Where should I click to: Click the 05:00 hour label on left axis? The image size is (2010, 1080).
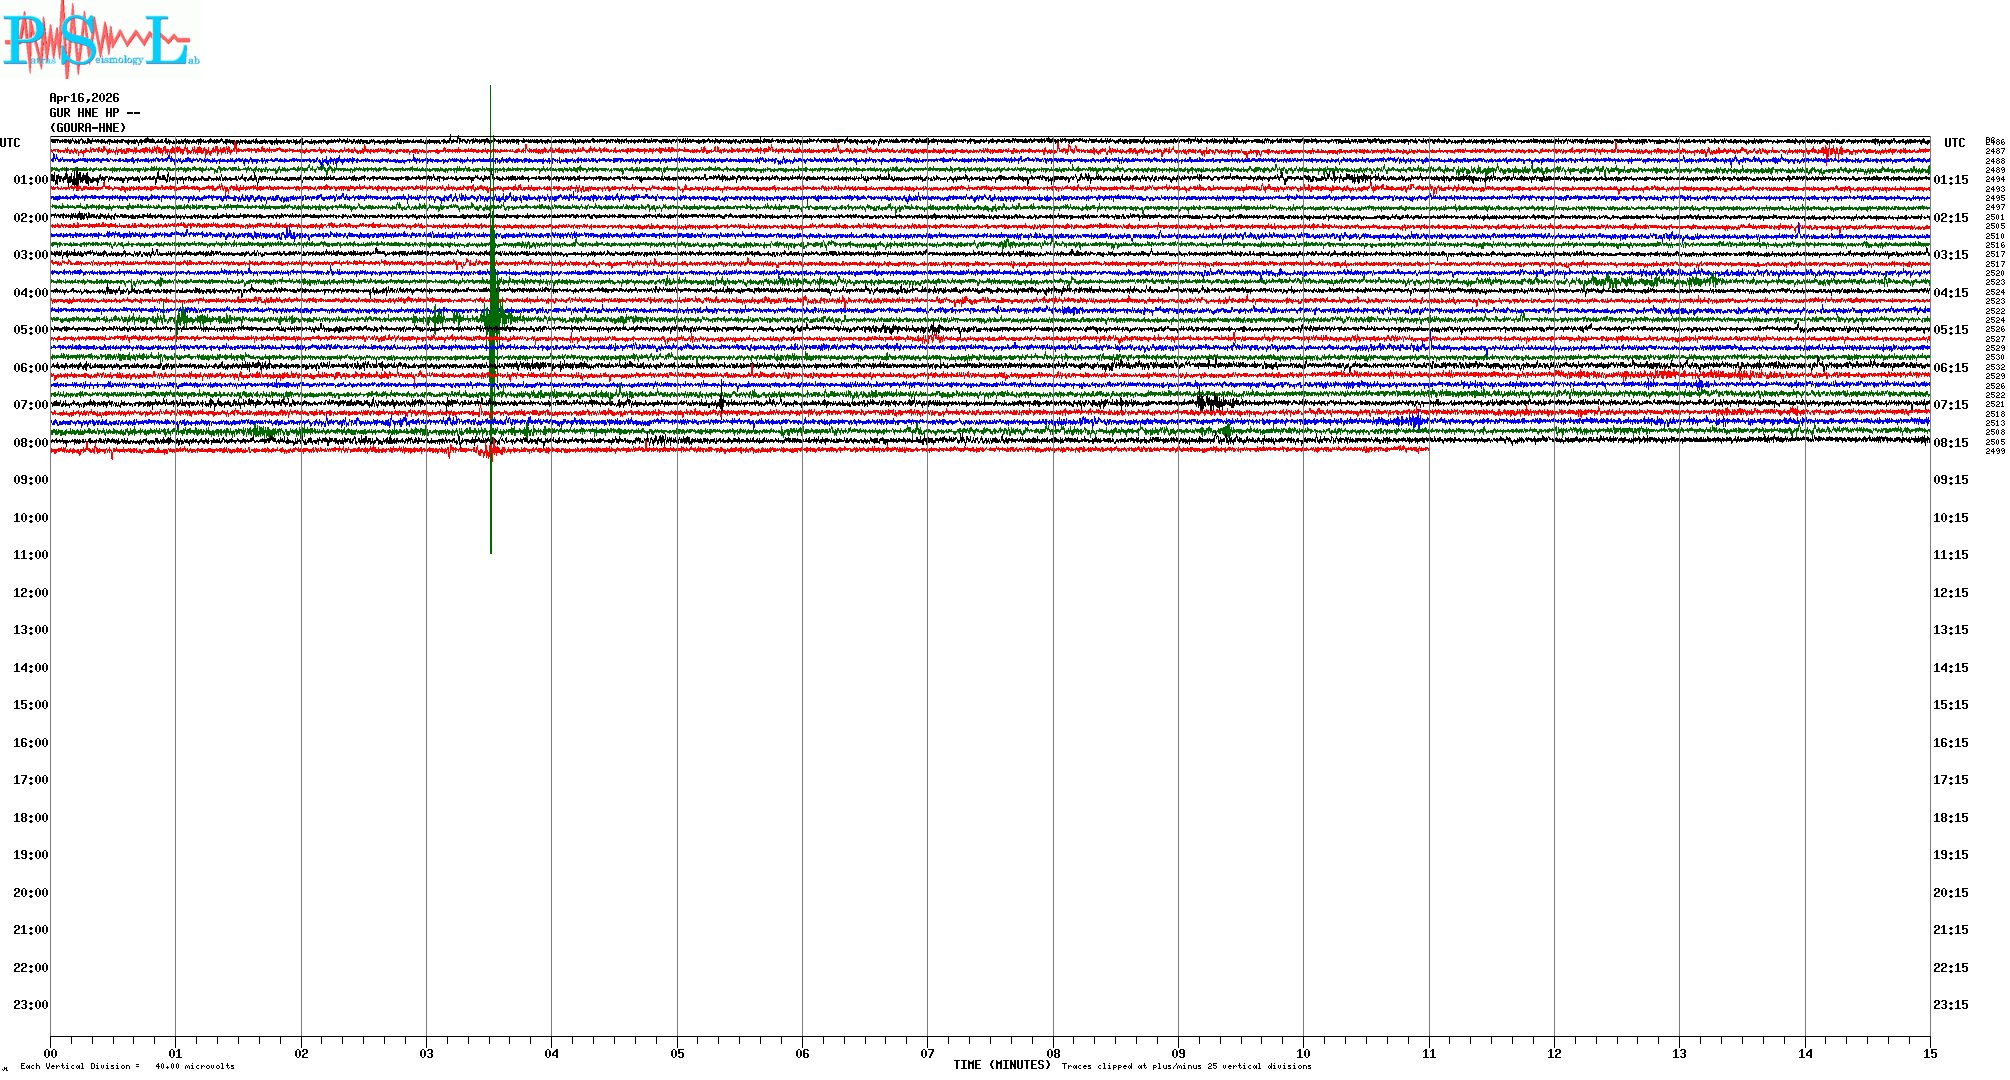[30, 330]
